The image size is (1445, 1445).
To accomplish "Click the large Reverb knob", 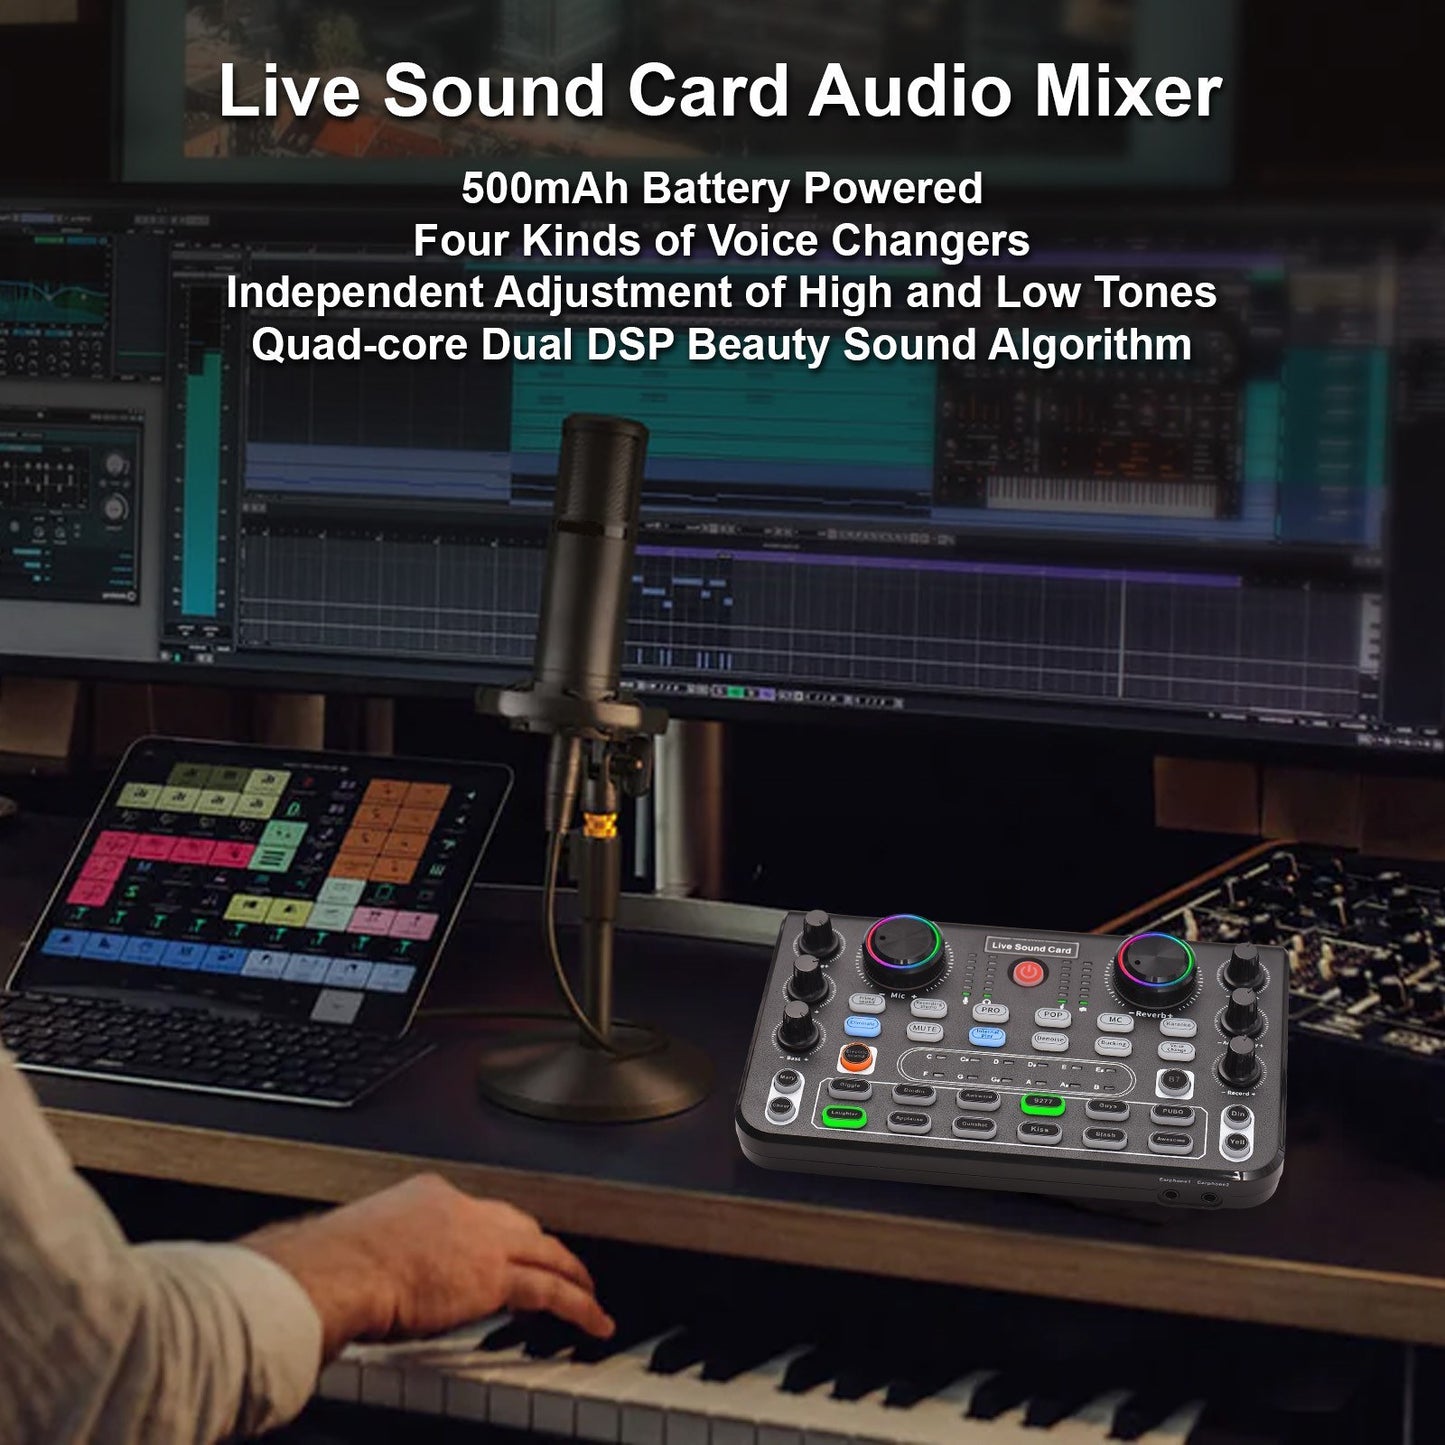I will [1155, 970].
